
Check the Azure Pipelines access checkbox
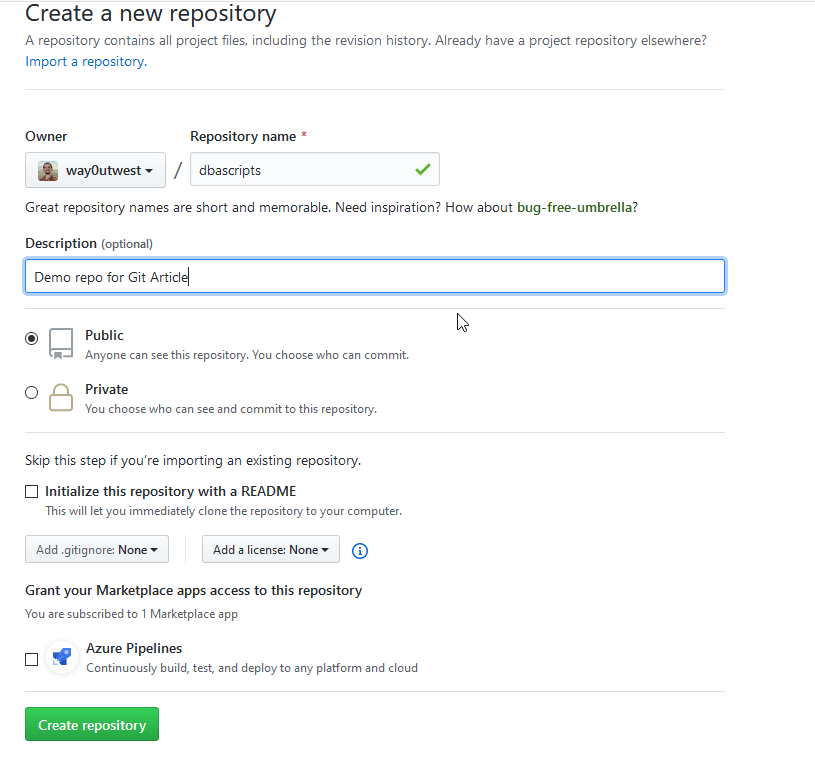tap(32, 659)
